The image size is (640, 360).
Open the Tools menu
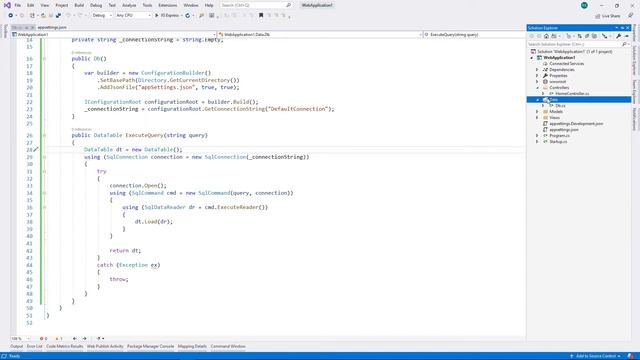(147, 5)
